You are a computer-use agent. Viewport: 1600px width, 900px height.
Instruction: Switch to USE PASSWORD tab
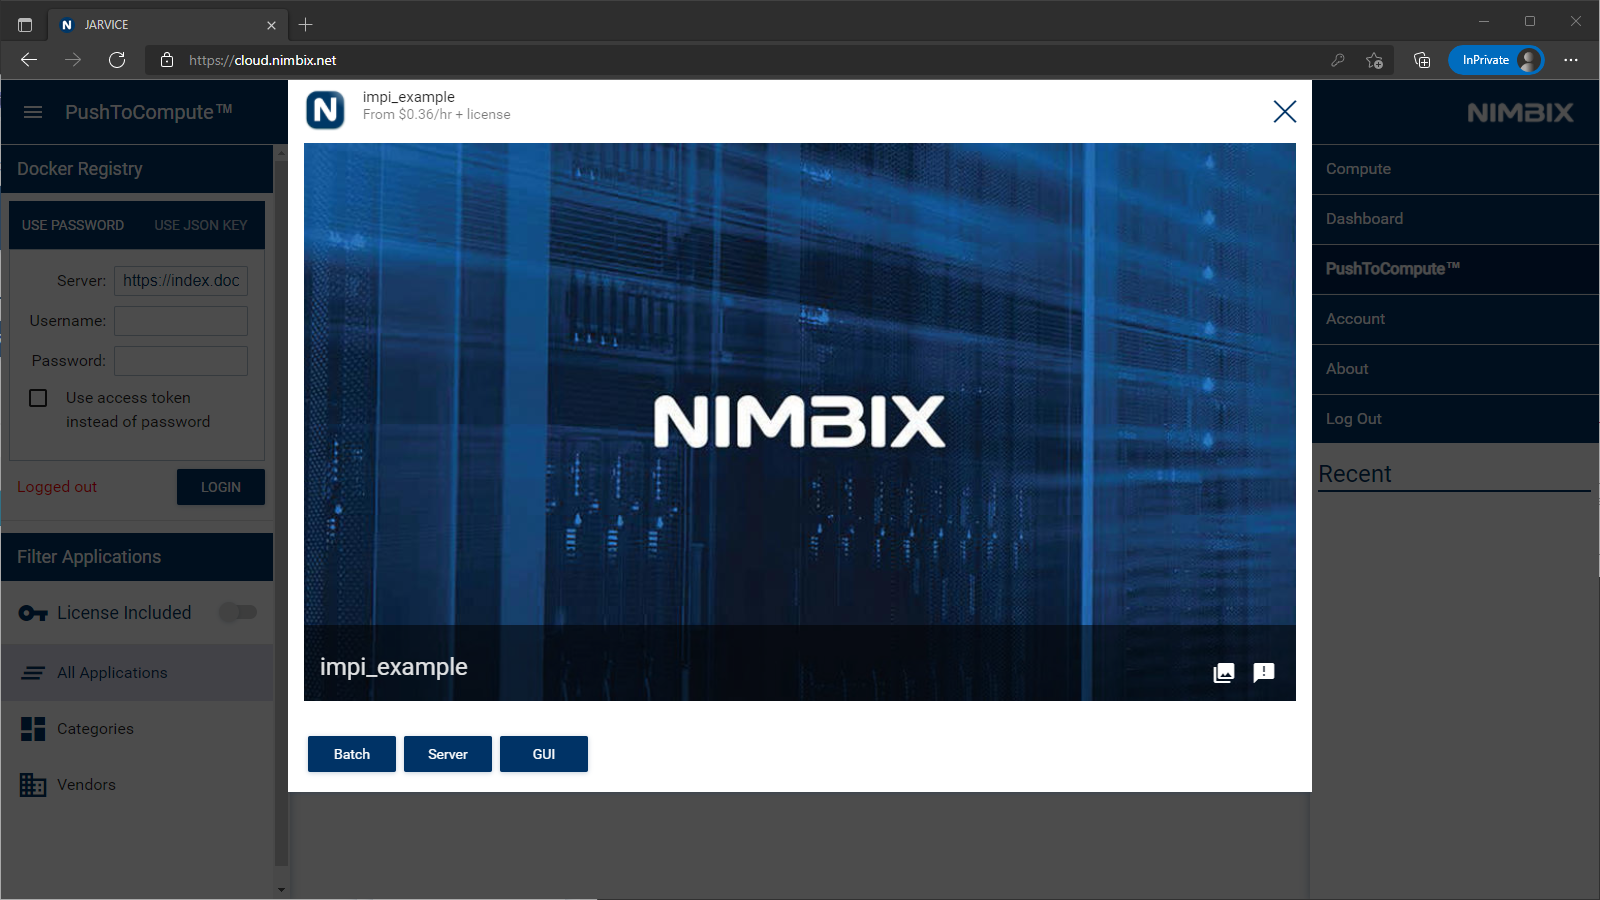[73, 225]
